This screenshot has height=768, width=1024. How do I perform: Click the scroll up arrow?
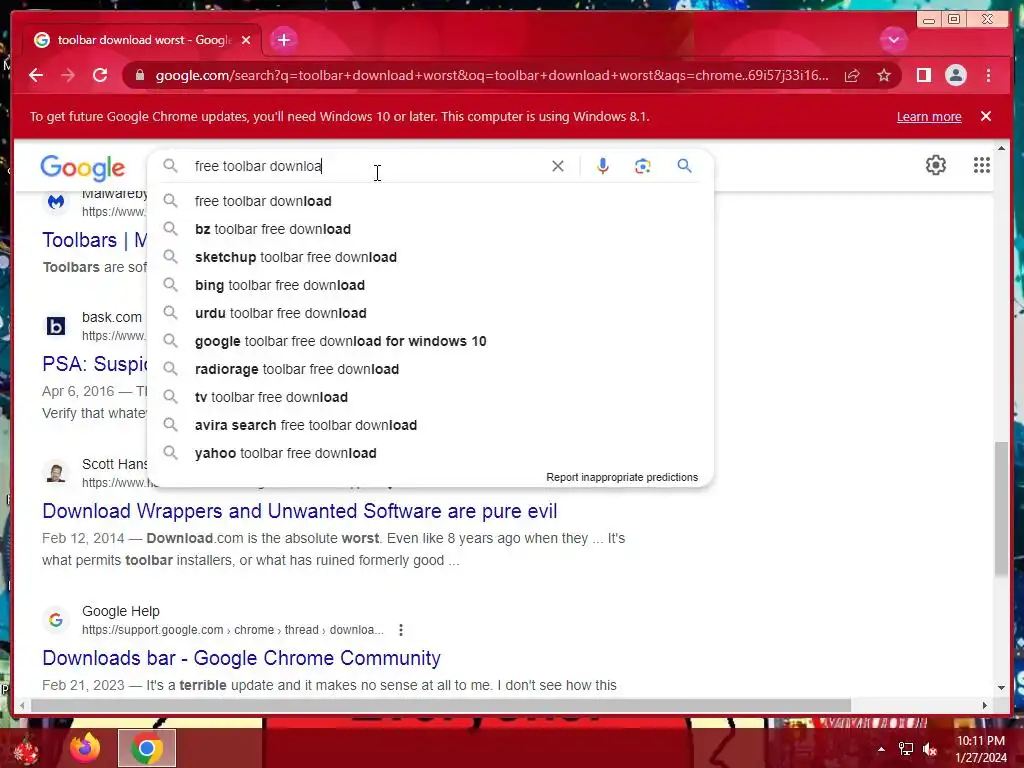click(x=1001, y=149)
